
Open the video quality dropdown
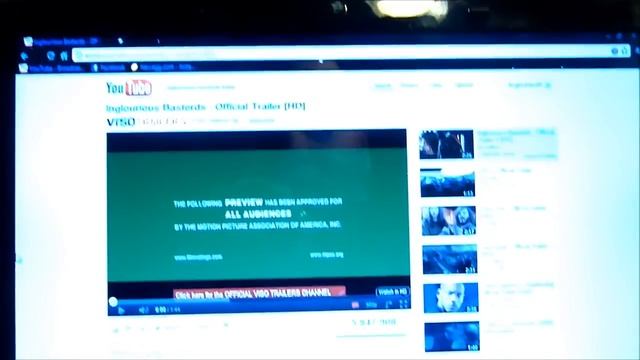(x=371, y=305)
